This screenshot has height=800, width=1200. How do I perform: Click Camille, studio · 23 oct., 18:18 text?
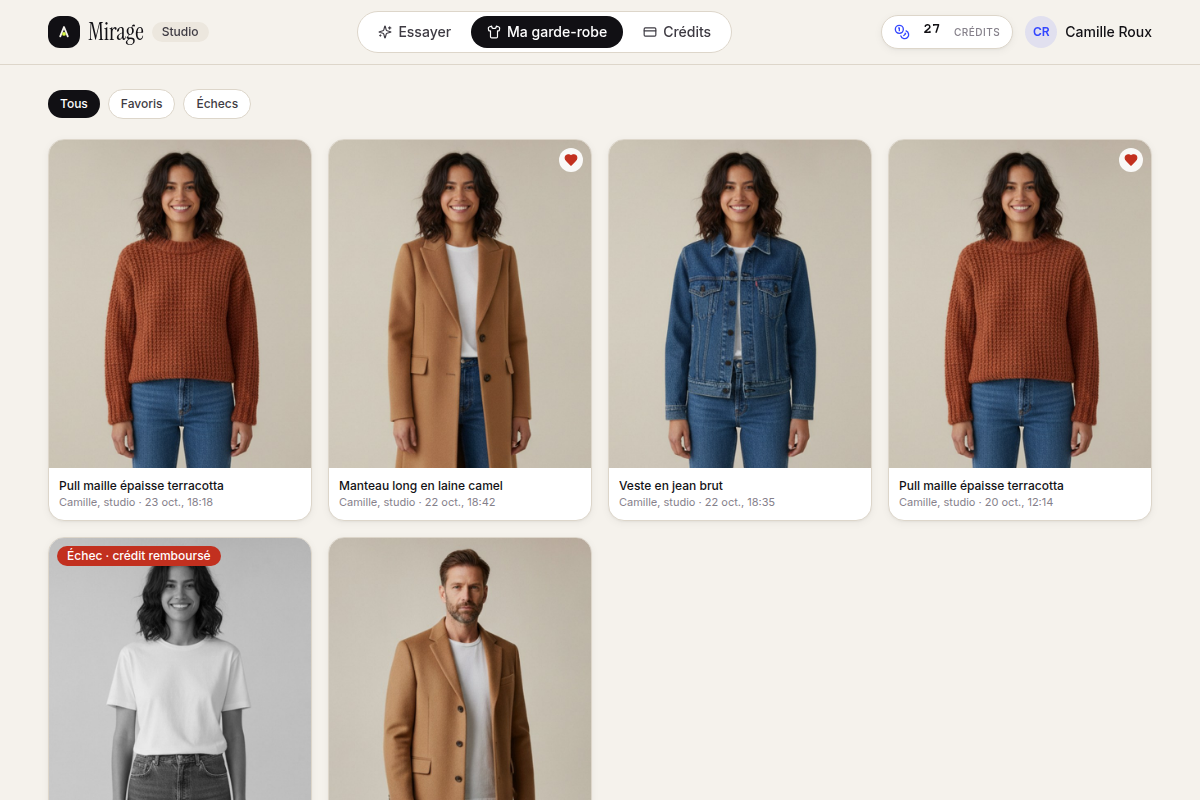point(136,502)
